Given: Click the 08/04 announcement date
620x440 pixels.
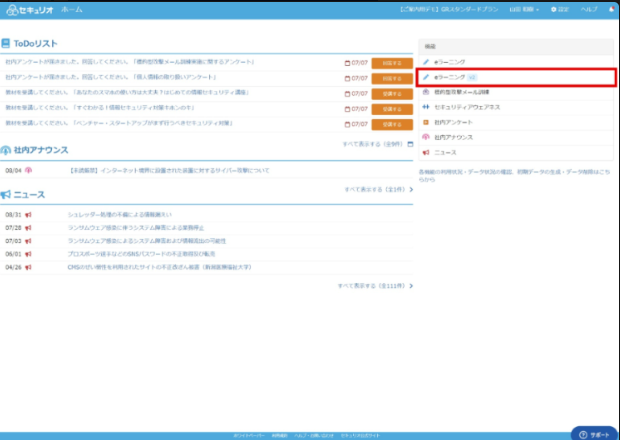Looking at the screenshot, I should pyautogui.click(x=13, y=170).
